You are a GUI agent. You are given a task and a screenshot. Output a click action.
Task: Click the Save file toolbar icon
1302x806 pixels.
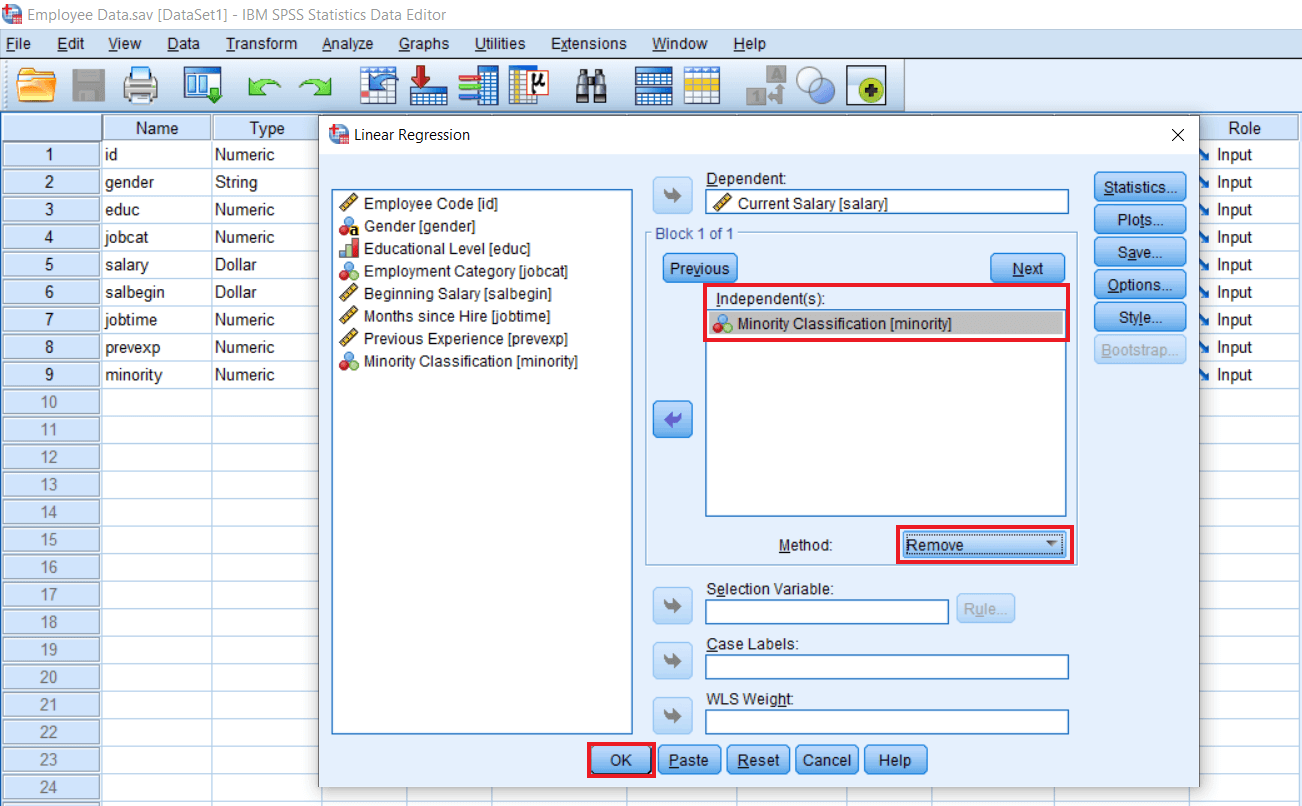pos(89,85)
